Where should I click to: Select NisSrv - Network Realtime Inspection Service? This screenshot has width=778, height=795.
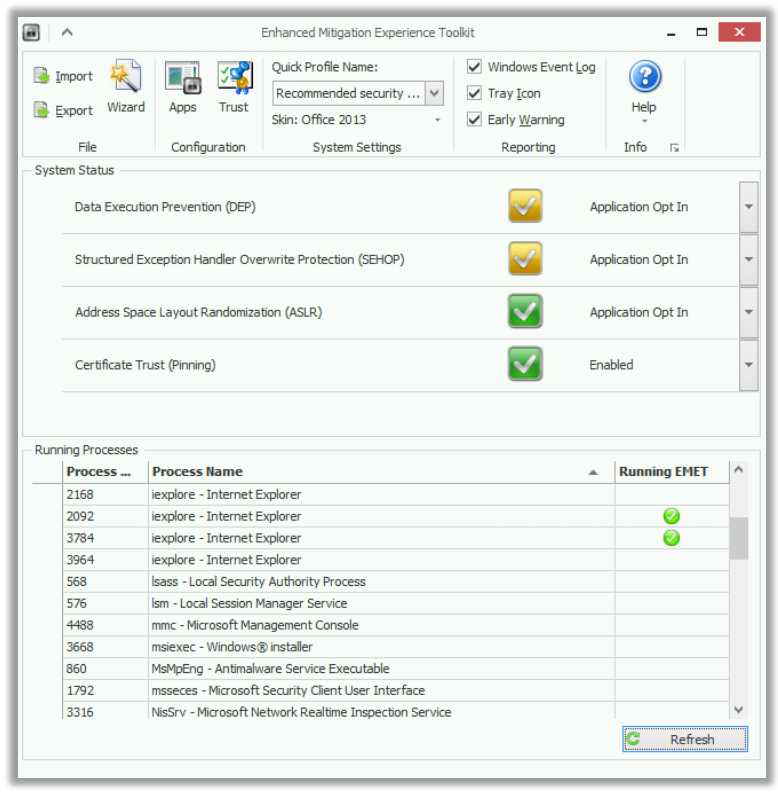pos(396,711)
